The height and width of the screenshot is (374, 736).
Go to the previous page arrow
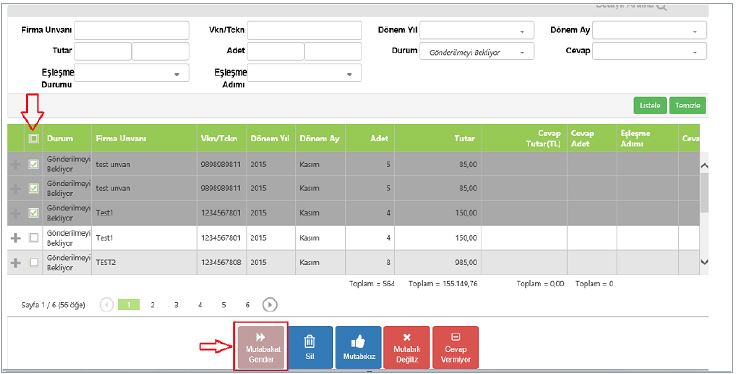click(x=107, y=305)
